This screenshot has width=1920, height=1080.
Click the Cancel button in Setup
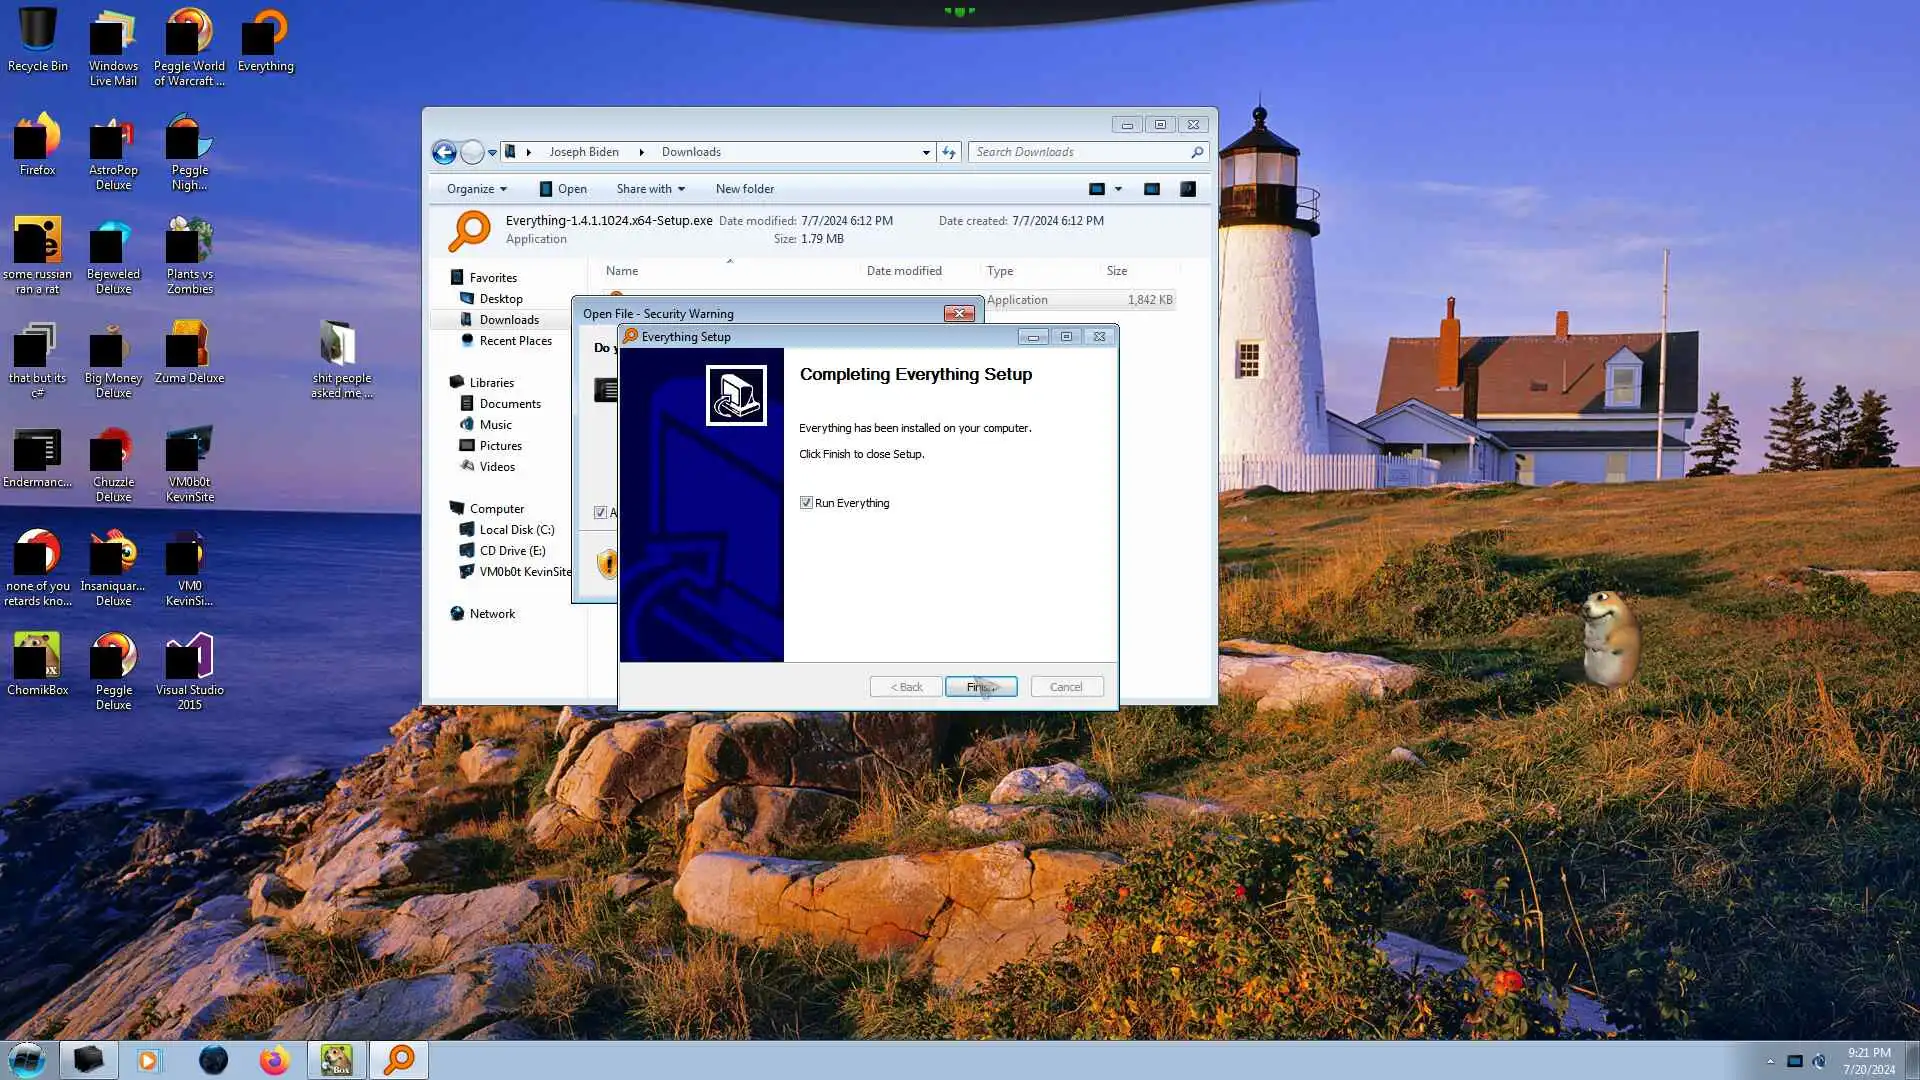pyautogui.click(x=1066, y=687)
